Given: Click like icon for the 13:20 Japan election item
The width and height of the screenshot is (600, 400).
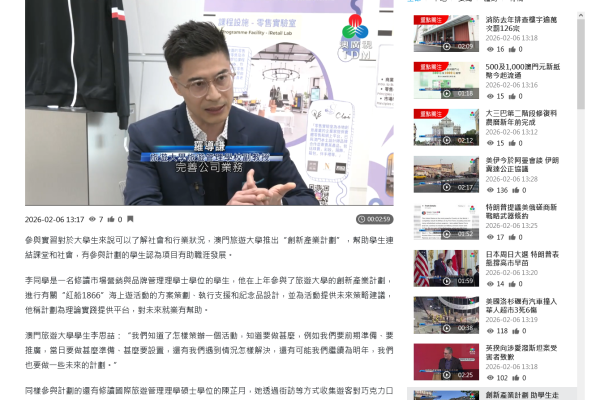Looking at the screenshot, I should [x=512, y=284].
